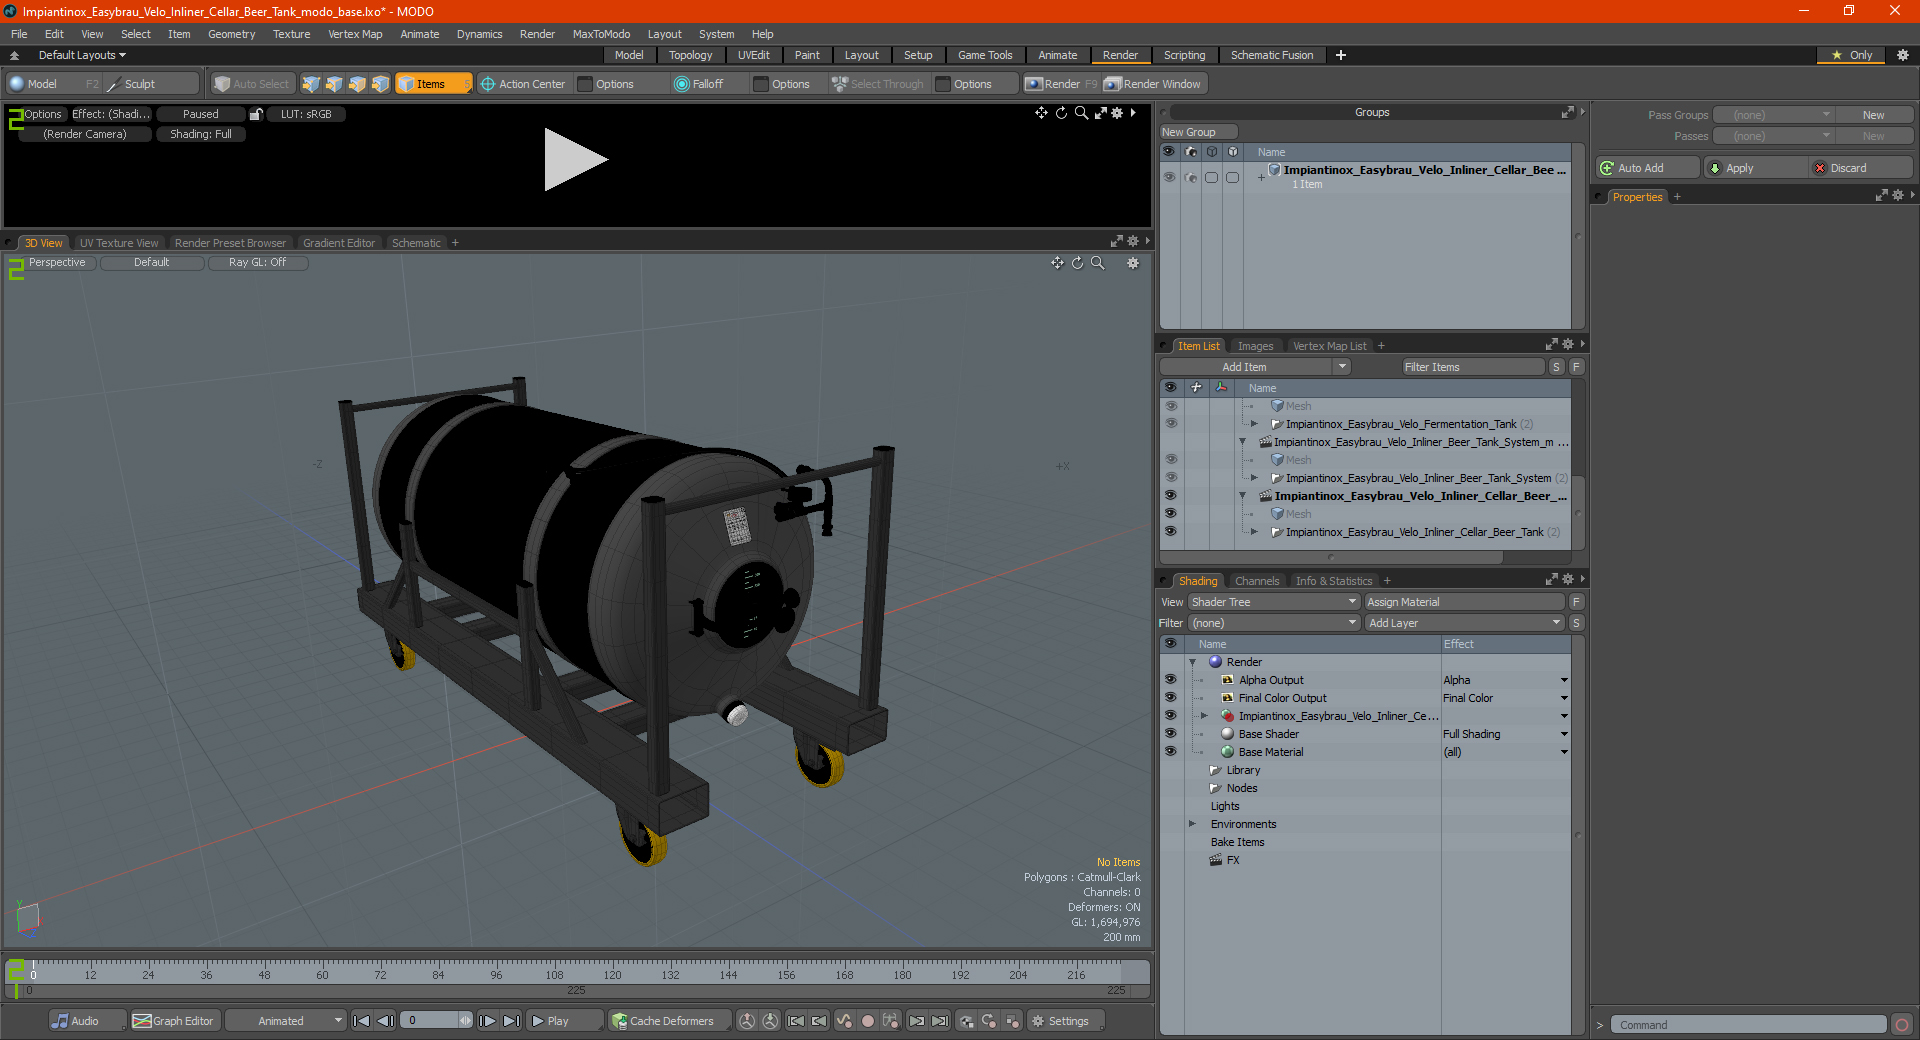Screen dimensions: 1920x1040
Task: Click Auto Add button
Action: 1648,168
